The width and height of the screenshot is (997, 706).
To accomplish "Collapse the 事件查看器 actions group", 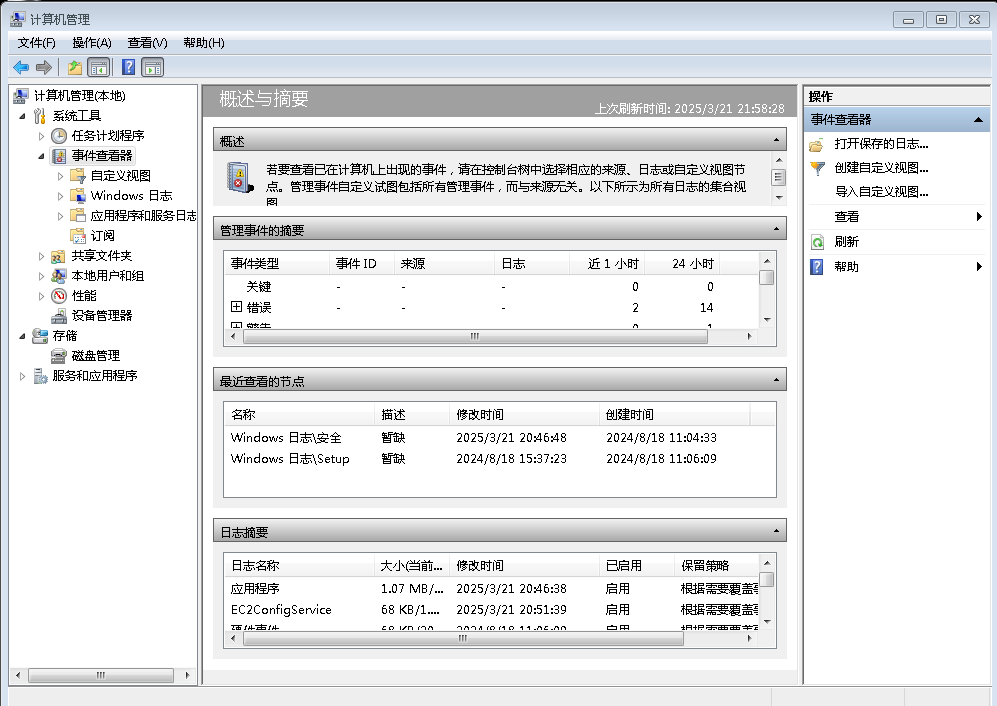I will (x=978, y=120).
